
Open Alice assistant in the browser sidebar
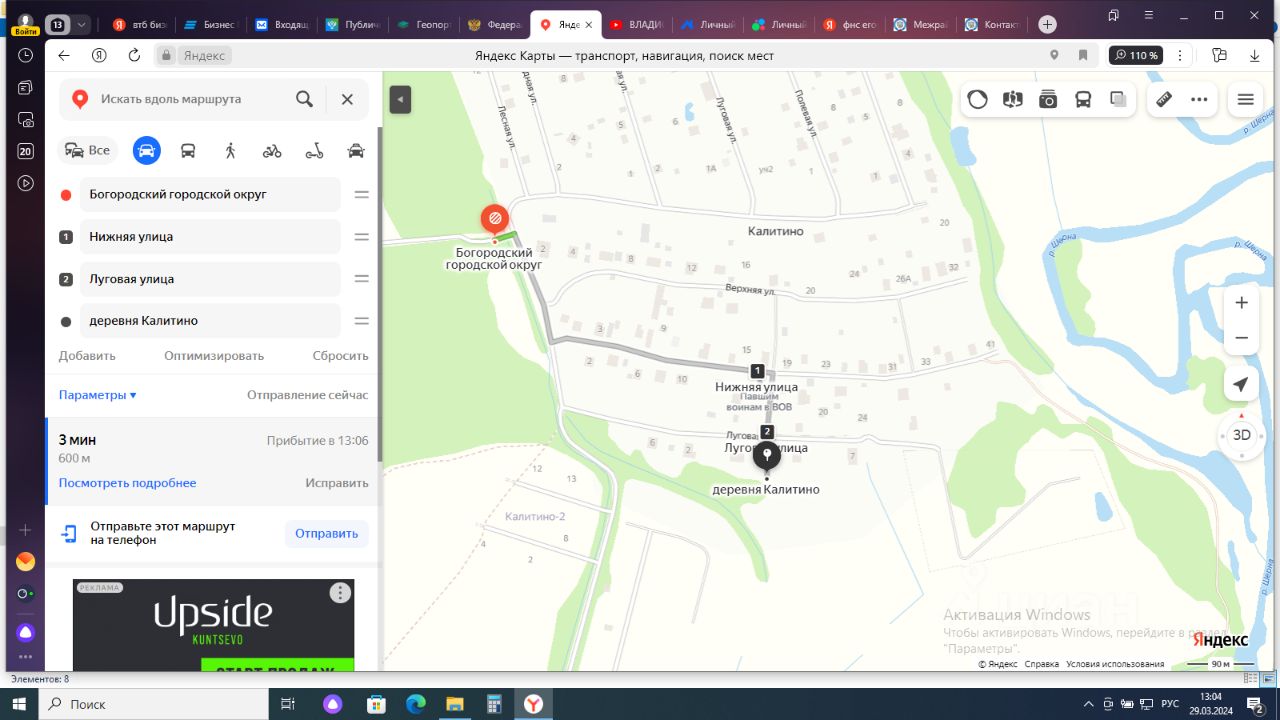click(26, 633)
